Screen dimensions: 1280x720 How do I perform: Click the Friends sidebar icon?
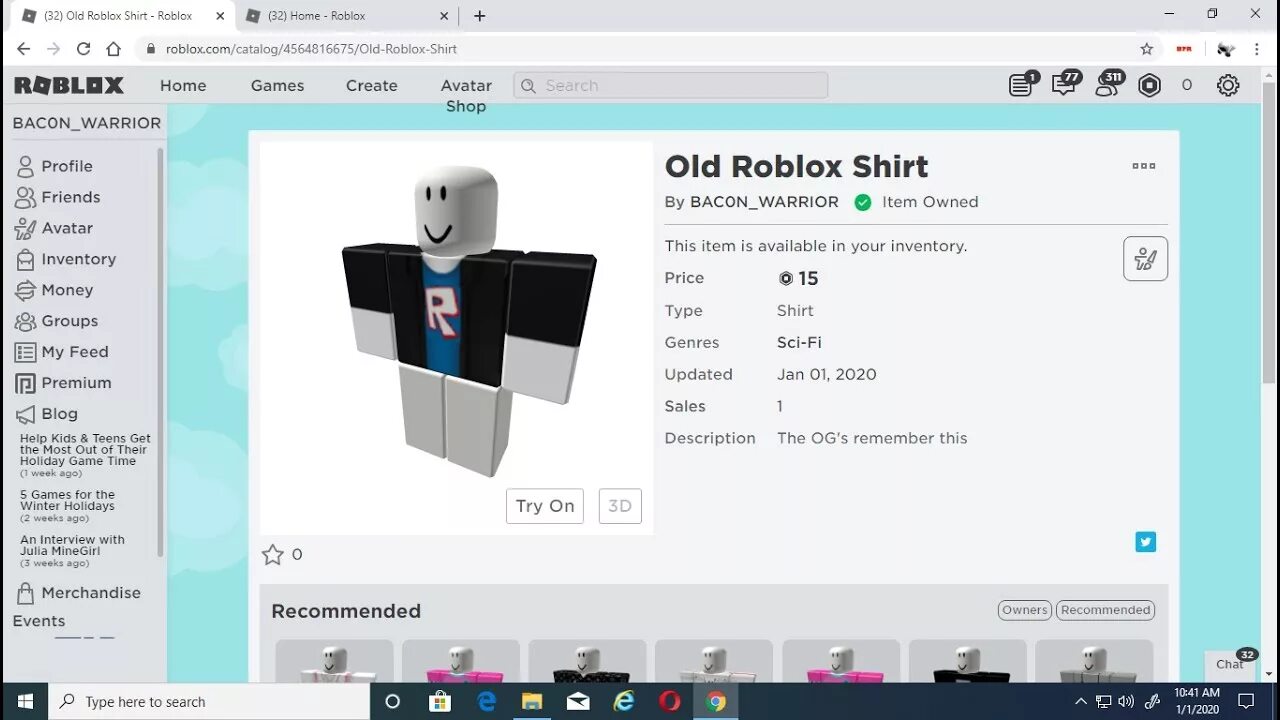25,197
